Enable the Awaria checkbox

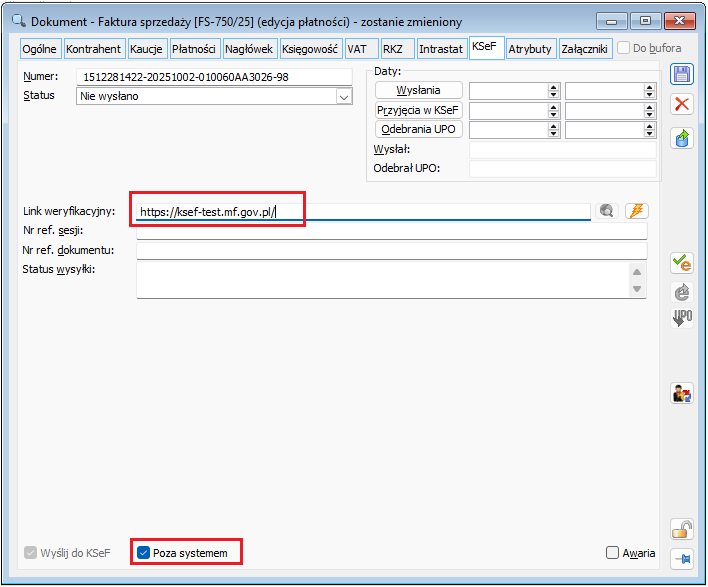click(612, 552)
